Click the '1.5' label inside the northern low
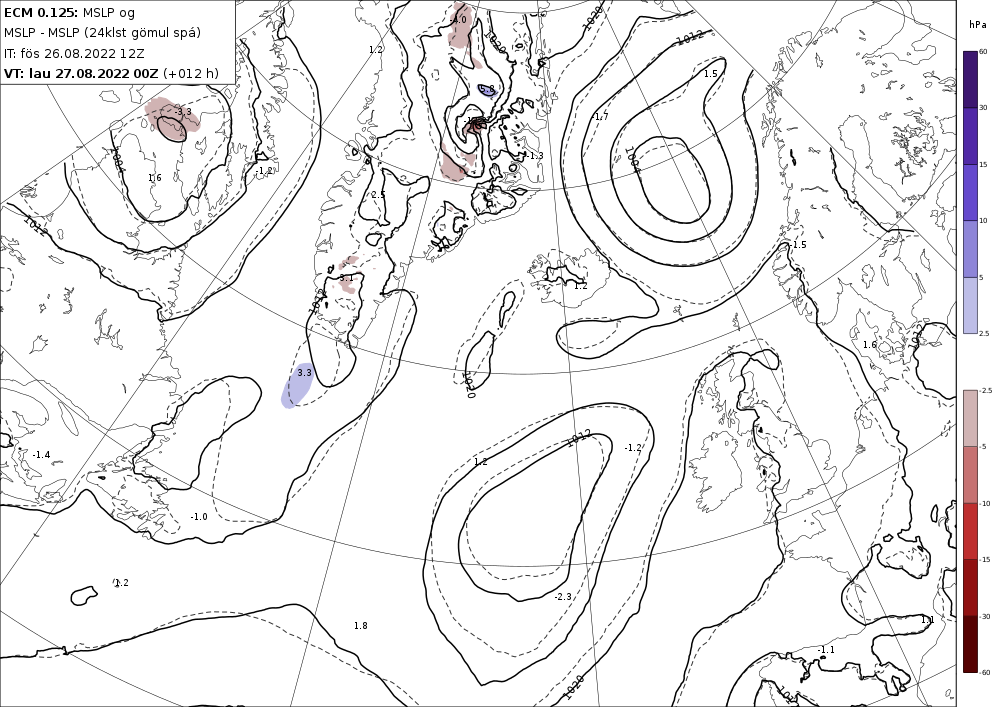Image resolution: width=1000 pixels, height=707 pixels. tap(710, 74)
